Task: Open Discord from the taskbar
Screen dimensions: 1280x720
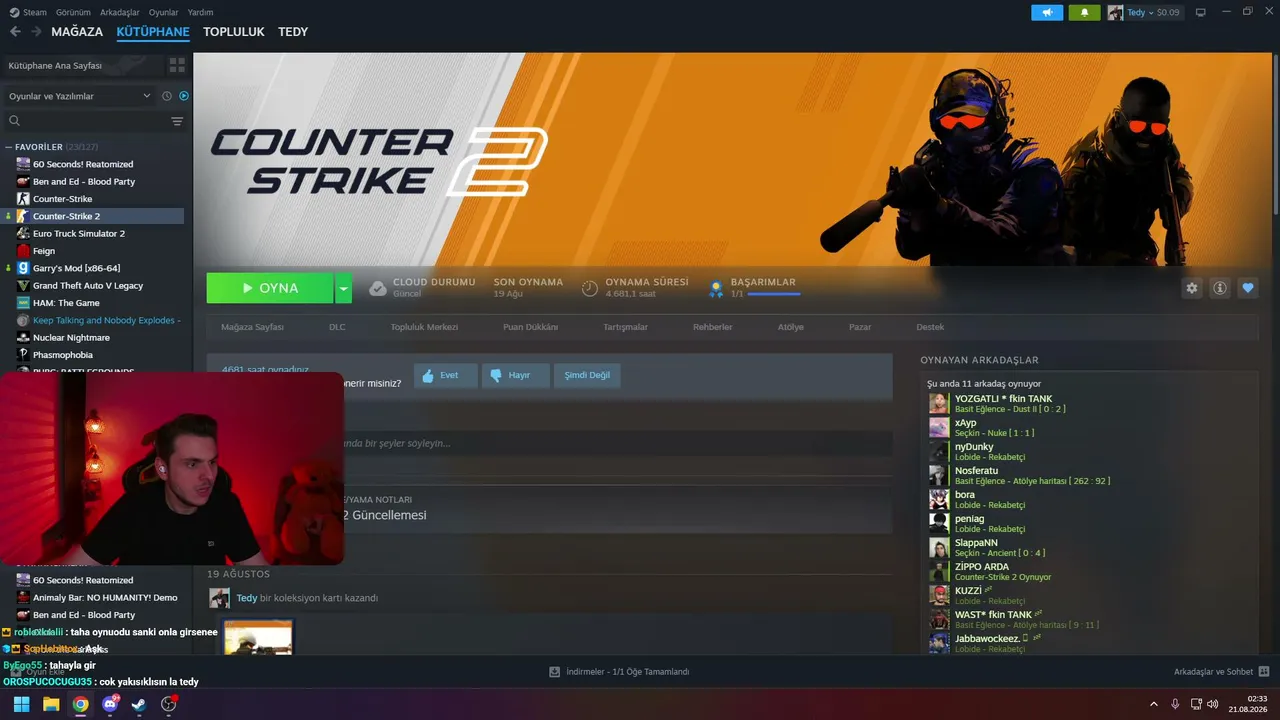Action: coord(110,704)
